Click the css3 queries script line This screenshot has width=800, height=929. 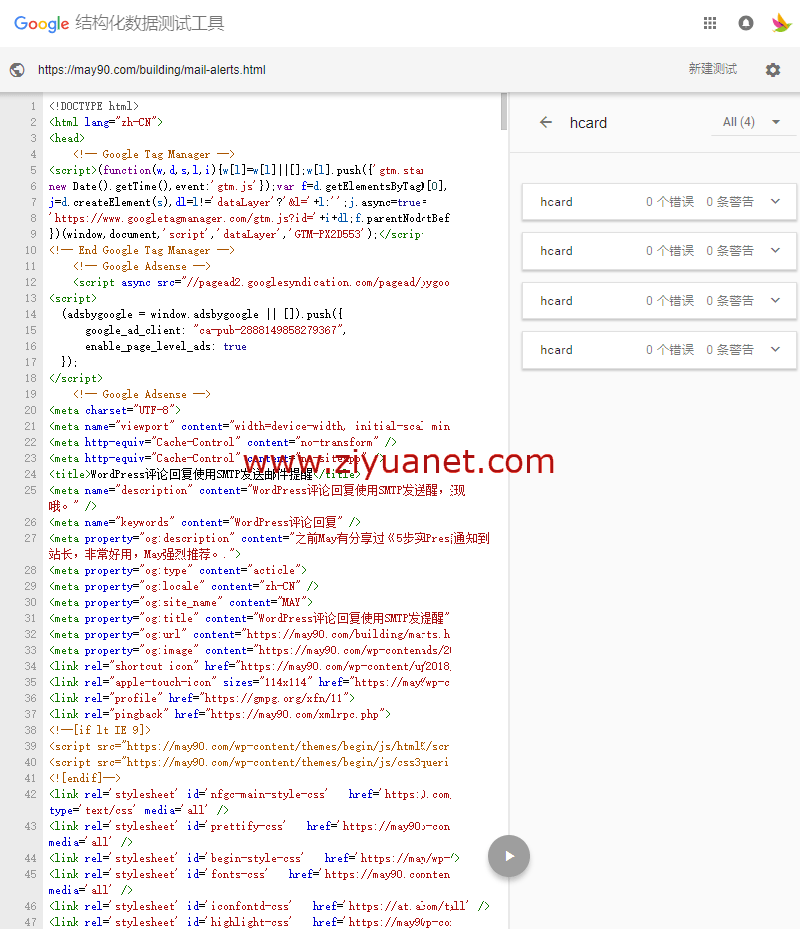tap(249, 762)
